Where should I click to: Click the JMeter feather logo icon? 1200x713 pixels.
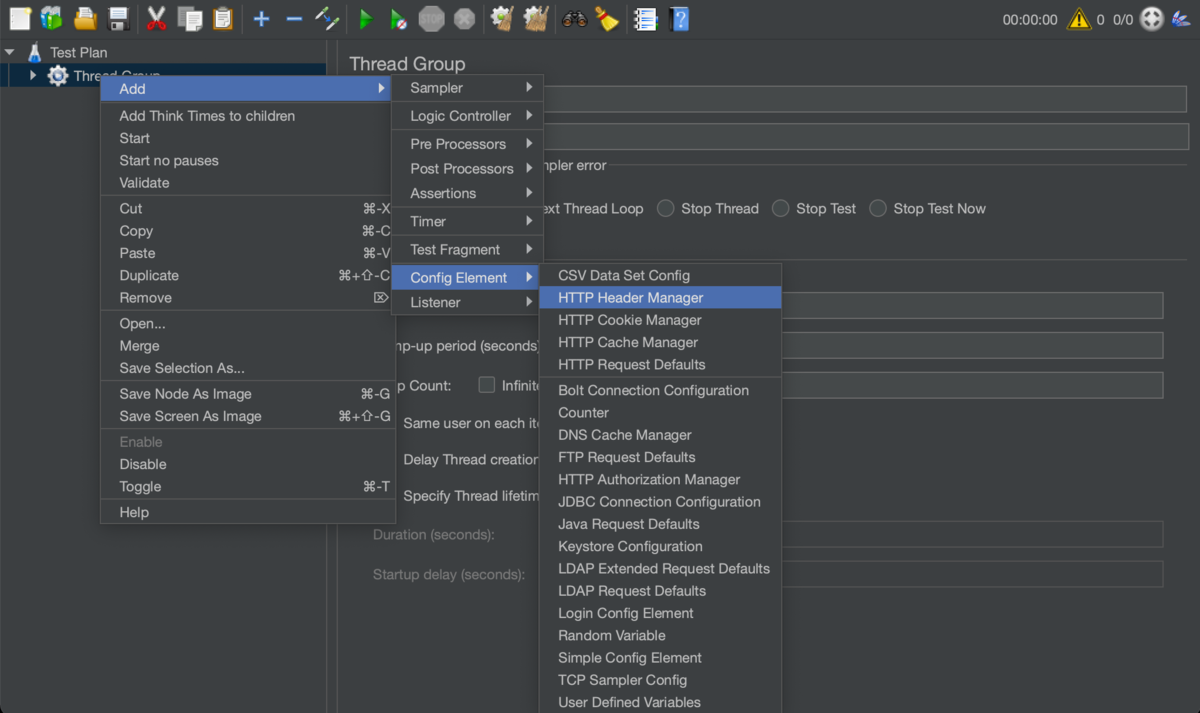(1182, 19)
